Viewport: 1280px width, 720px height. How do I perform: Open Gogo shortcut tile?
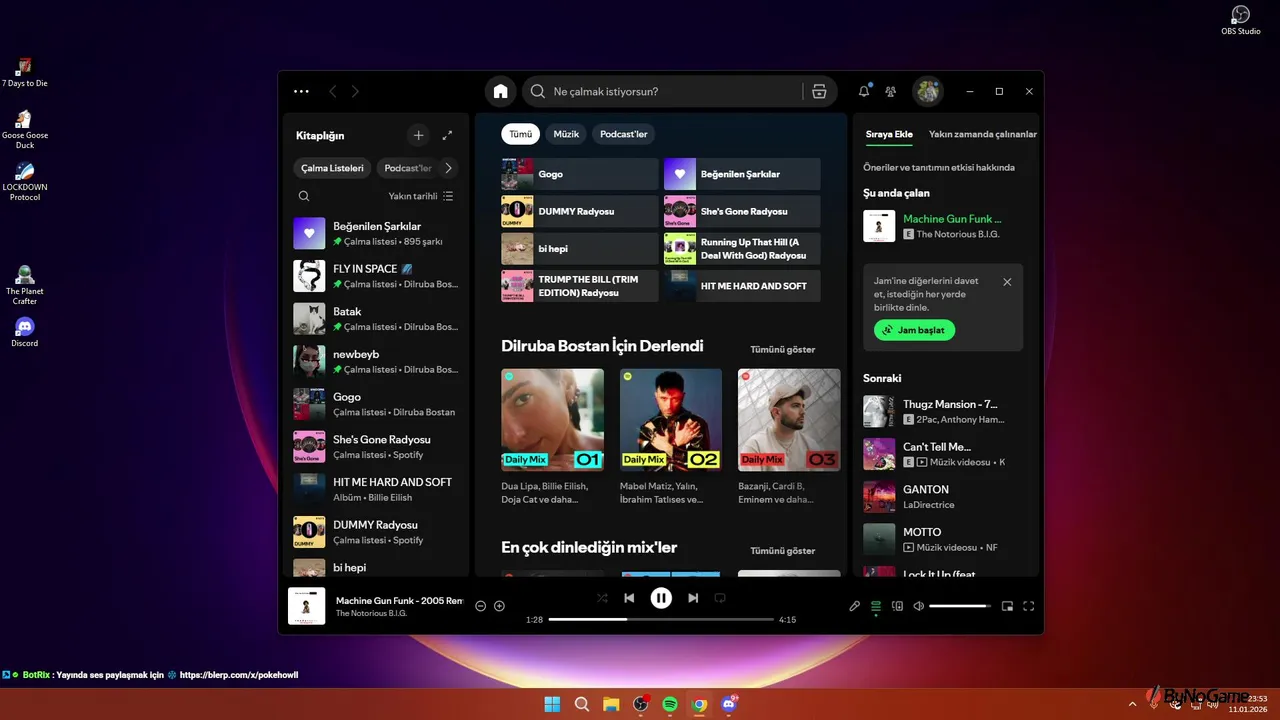pos(580,174)
